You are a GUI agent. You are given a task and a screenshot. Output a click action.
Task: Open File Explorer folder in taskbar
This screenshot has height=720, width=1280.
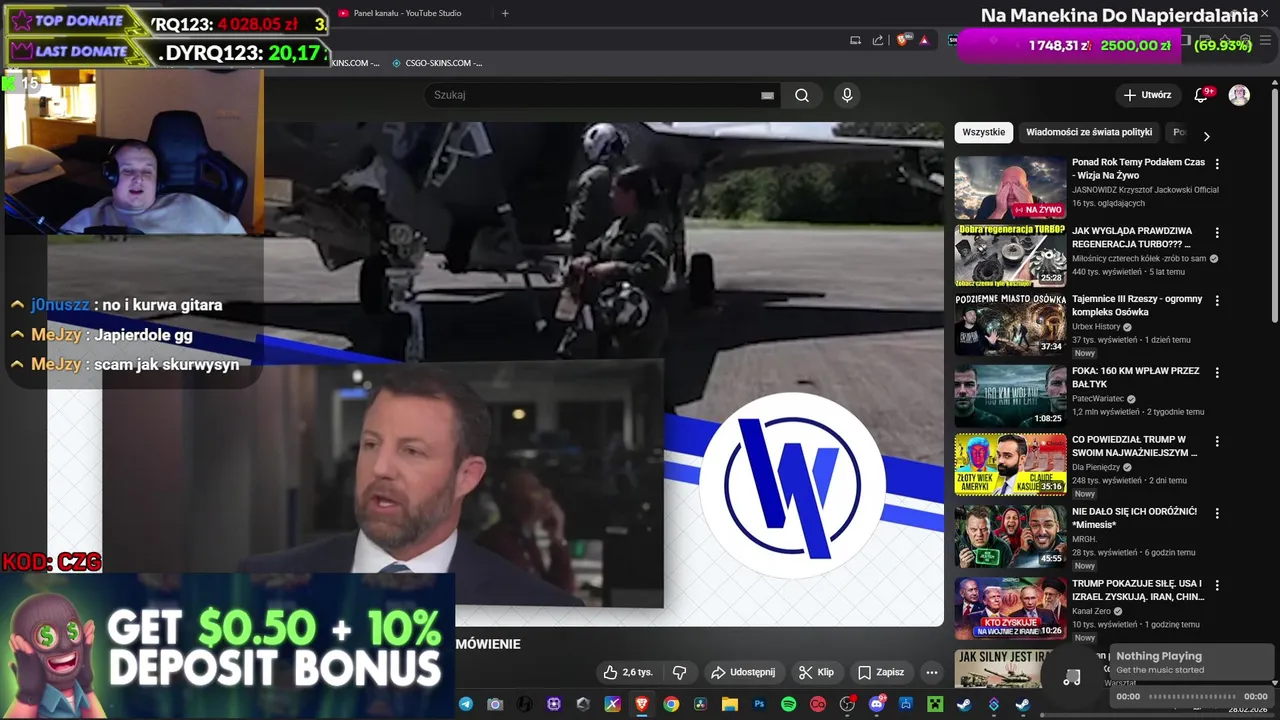(x=730, y=704)
